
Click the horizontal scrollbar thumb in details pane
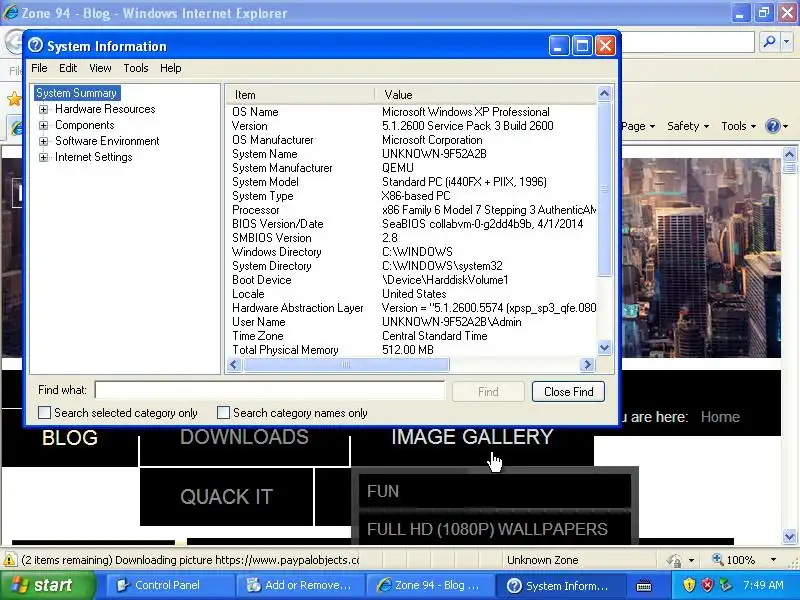346,364
